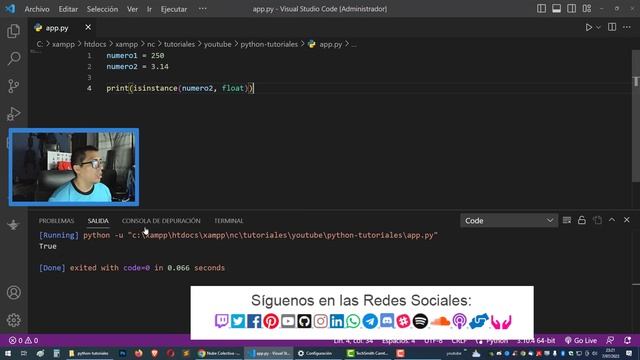Switch to Chrome Nube Colectiva taskbar window
640x360 pixels.
(219, 353)
